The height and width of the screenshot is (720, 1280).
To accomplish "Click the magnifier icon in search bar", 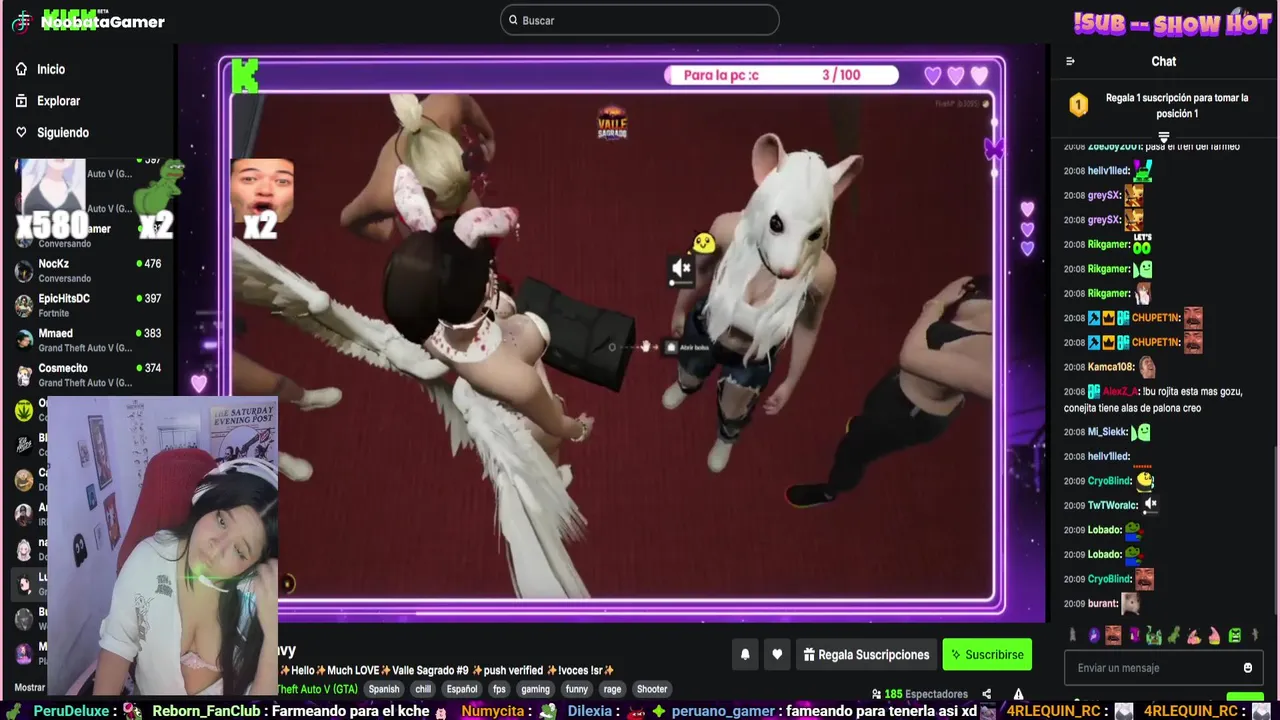I will tap(513, 20).
